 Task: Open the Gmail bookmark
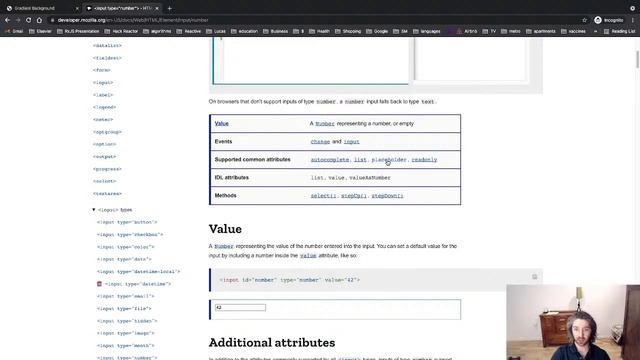14,31
